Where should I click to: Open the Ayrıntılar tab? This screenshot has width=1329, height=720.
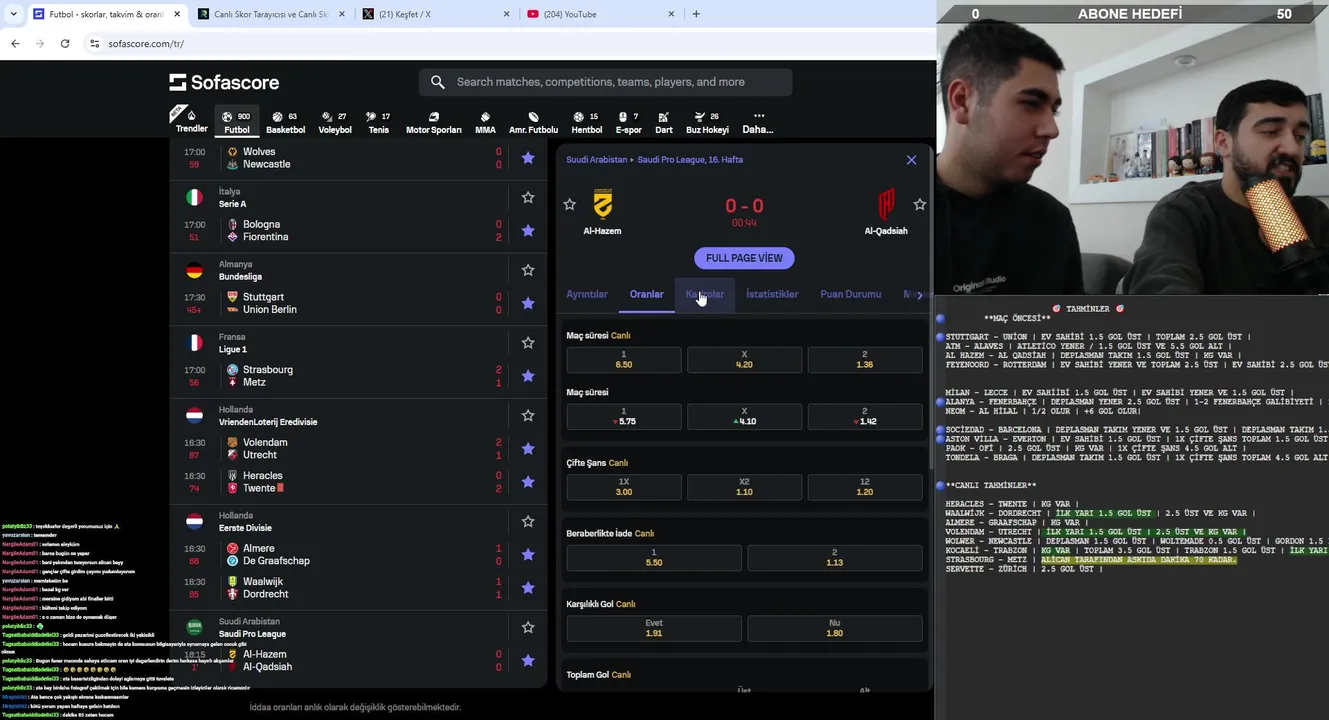tap(587, 294)
